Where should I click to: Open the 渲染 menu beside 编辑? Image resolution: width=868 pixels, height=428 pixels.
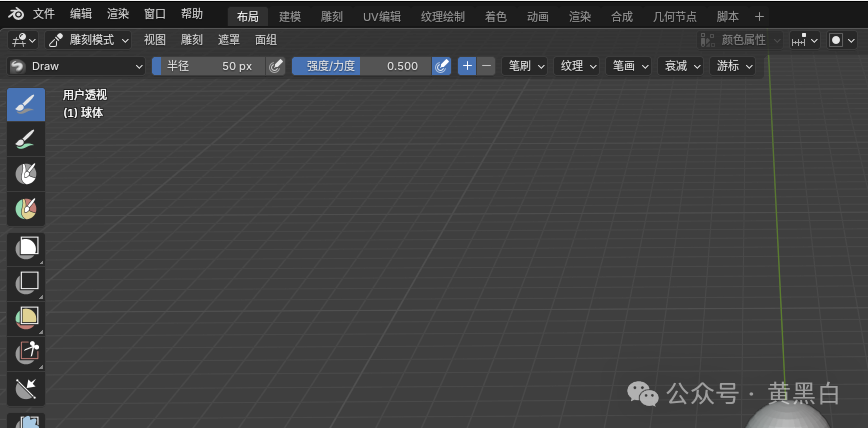[x=118, y=14]
